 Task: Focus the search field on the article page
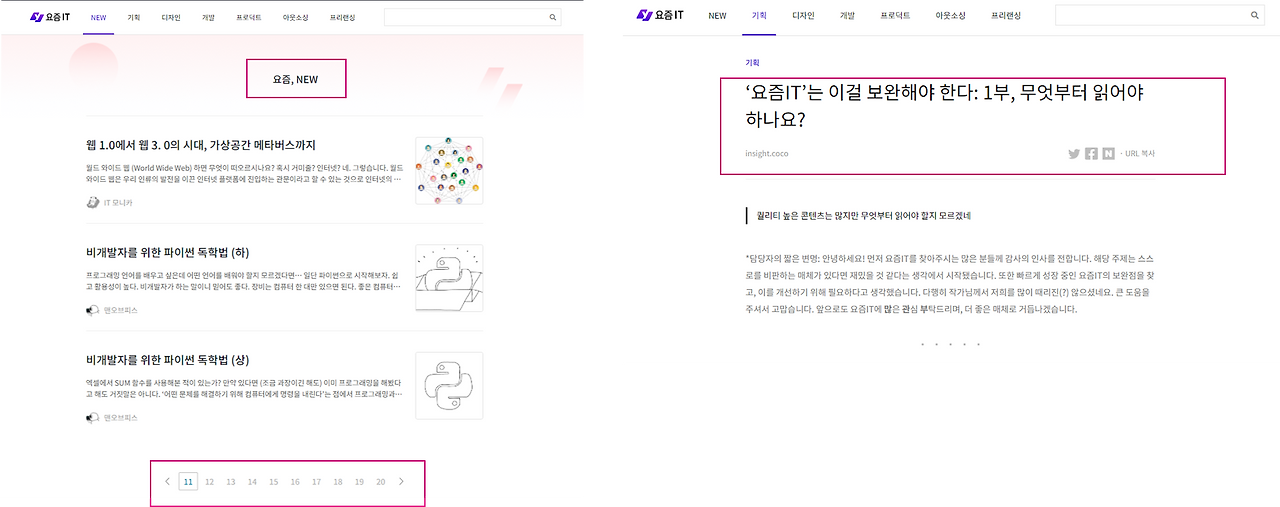pos(1160,15)
